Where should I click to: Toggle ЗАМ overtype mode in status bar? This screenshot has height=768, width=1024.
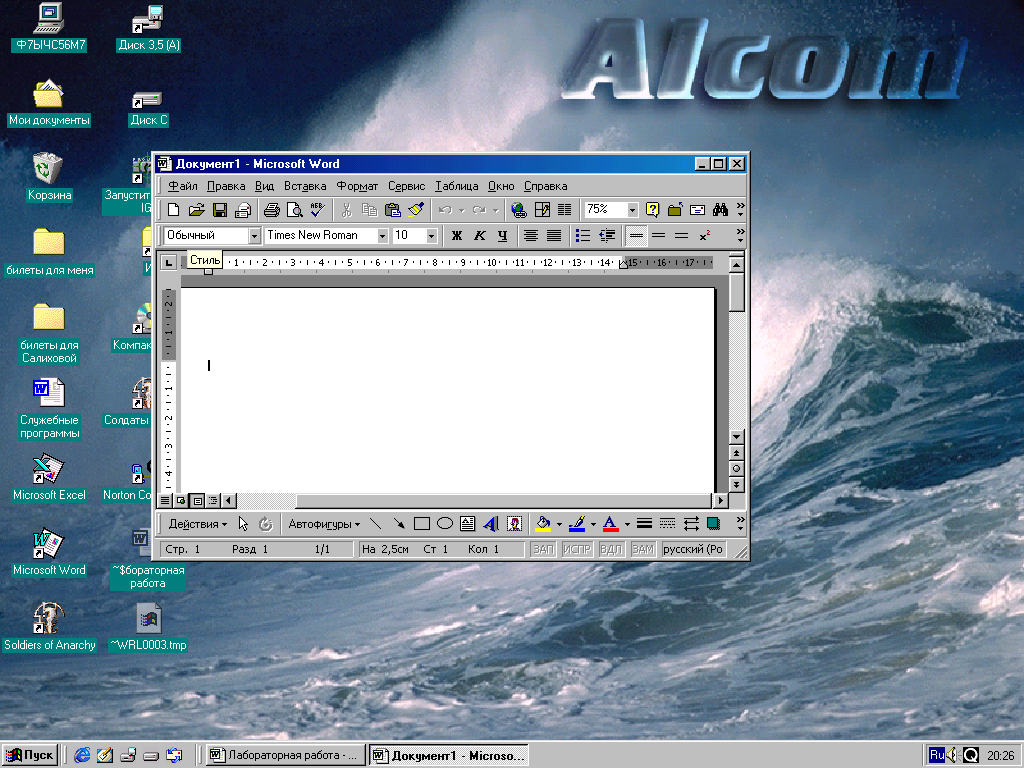point(643,549)
